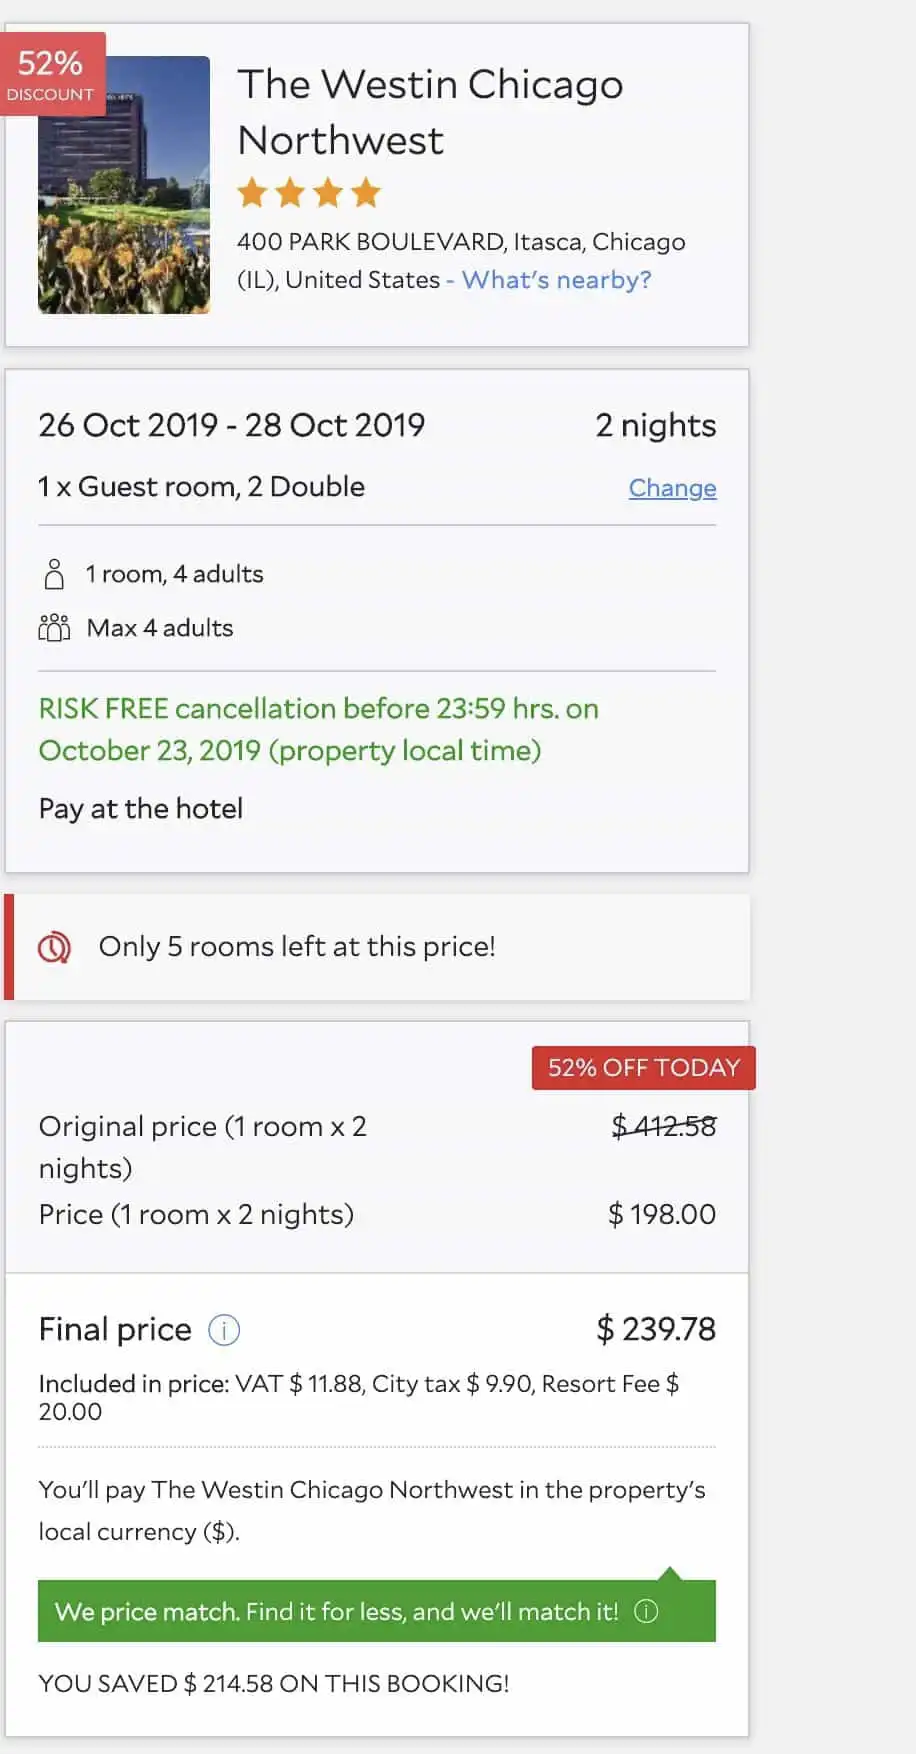Image resolution: width=916 pixels, height=1754 pixels.
Task: Click the 52% discount badge
Action: tap(51, 74)
